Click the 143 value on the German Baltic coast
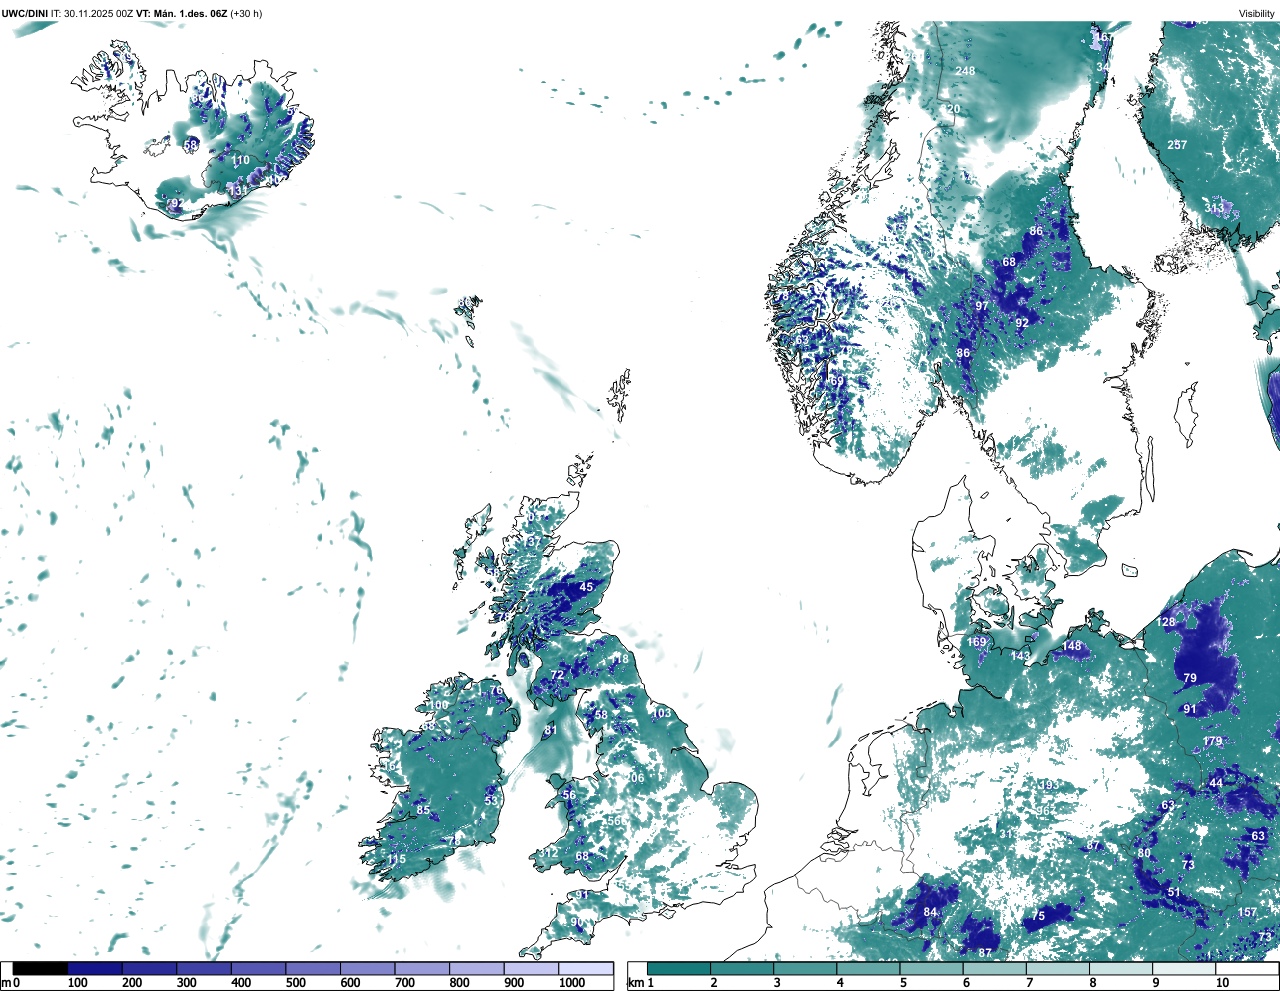 (x=1020, y=656)
